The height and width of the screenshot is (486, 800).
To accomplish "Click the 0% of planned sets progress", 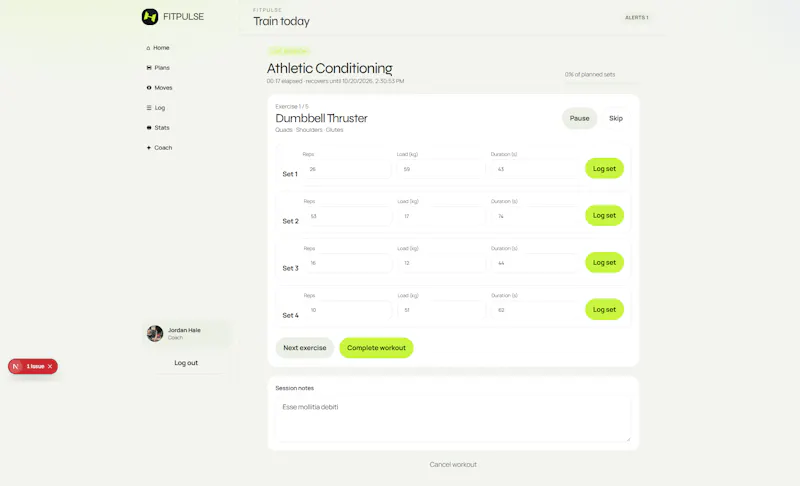I will pos(590,74).
